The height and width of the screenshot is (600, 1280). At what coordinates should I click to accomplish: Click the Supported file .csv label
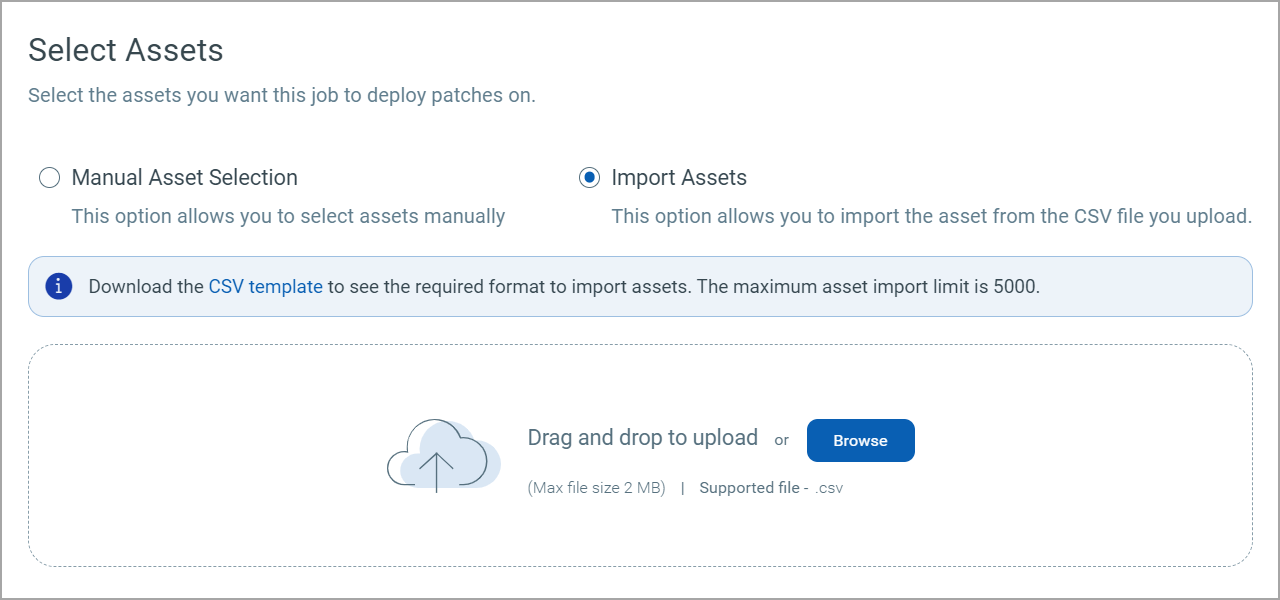click(770, 487)
